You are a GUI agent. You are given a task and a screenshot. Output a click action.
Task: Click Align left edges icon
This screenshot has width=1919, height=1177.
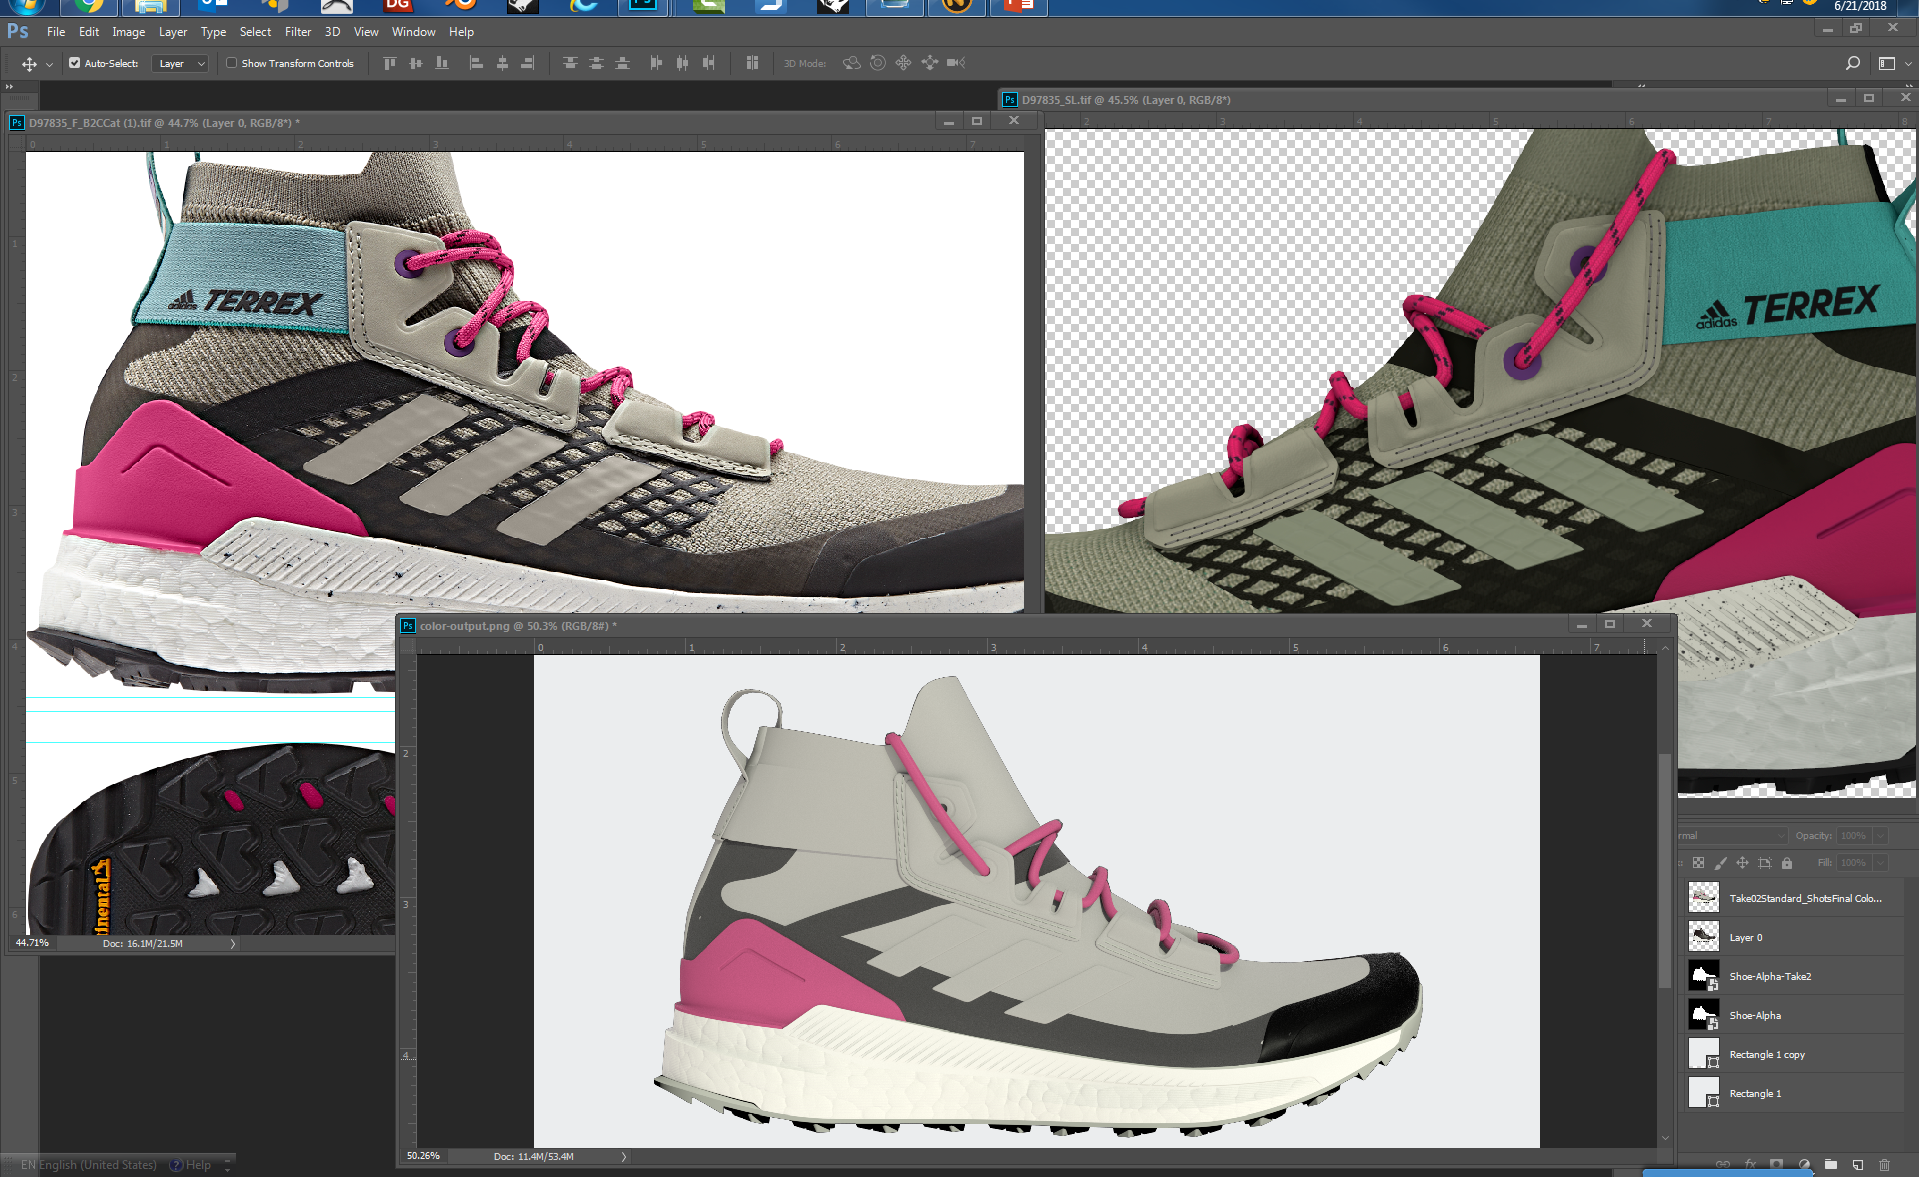point(476,63)
